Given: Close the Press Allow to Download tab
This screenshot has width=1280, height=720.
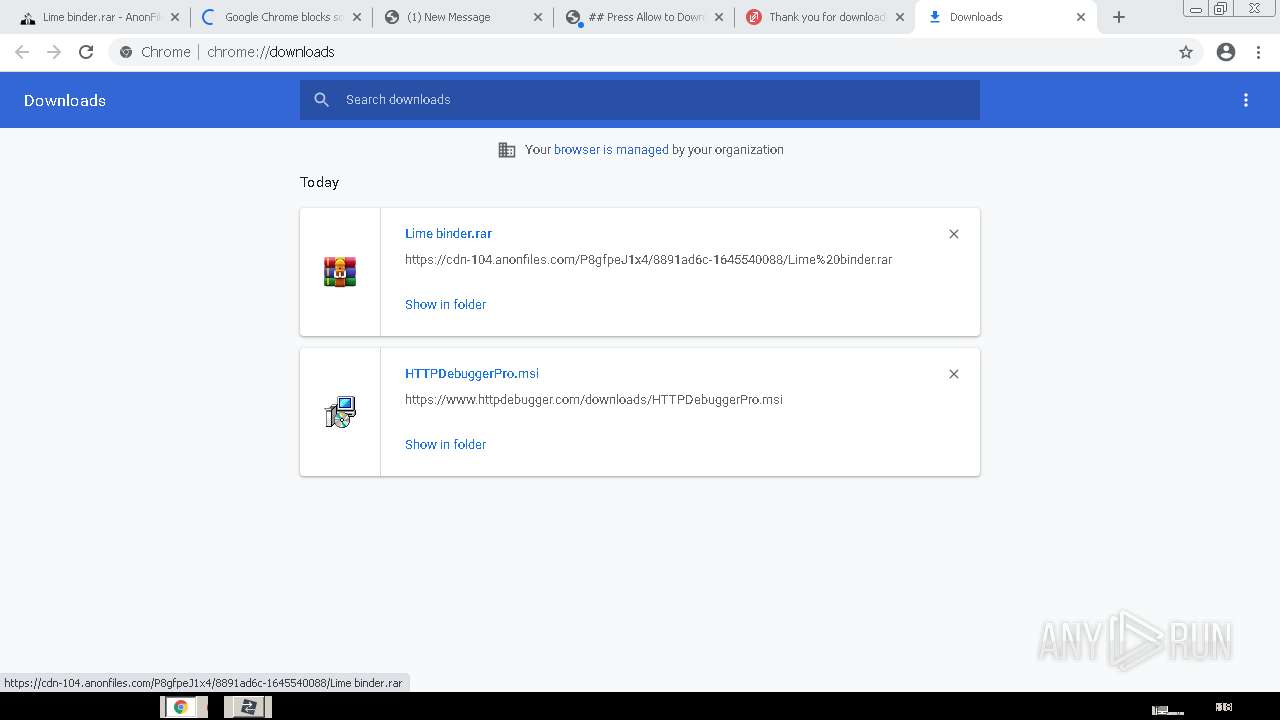Looking at the screenshot, I should click(719, 17).
